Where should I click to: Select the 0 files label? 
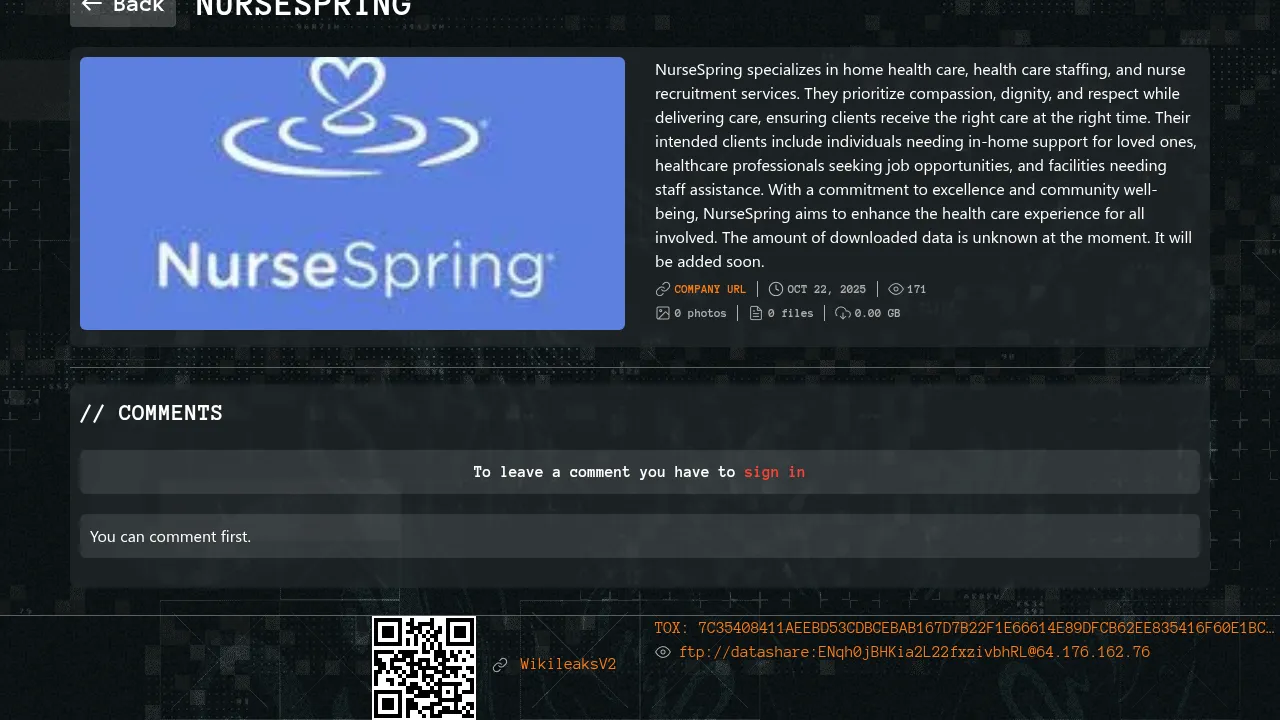point(790,313)
